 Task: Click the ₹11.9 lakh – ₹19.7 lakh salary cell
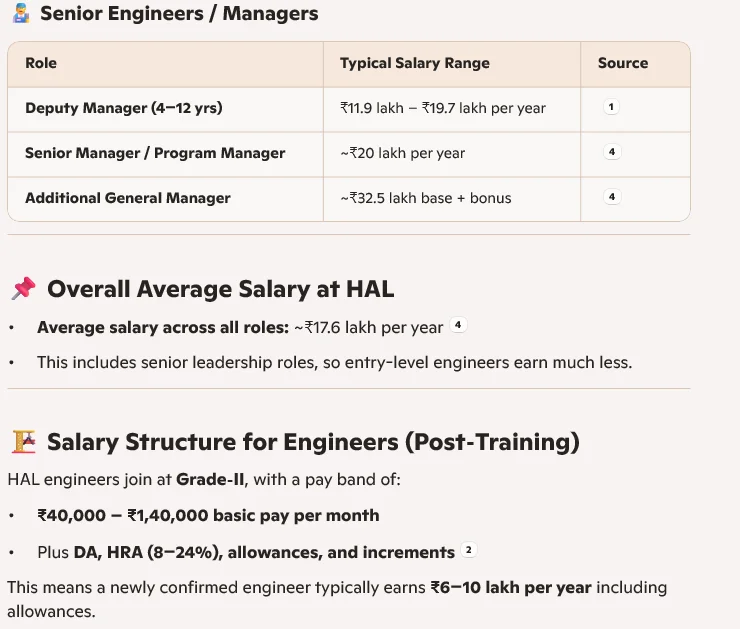pyautogui.click(x=443, y=108)
